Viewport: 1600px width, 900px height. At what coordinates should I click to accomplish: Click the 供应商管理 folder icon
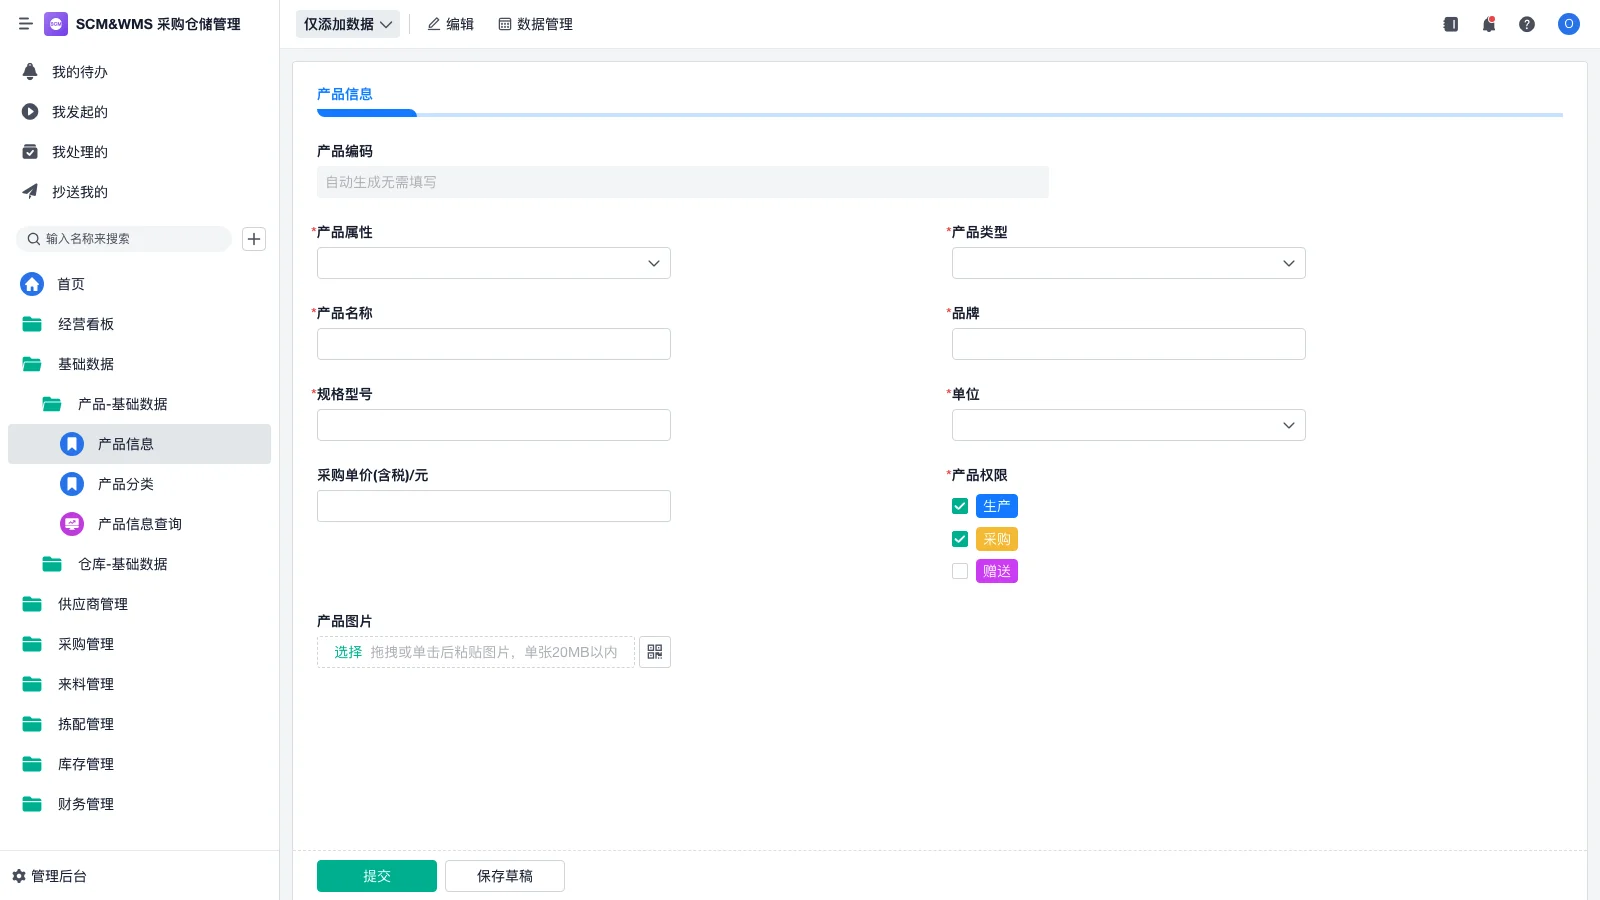click(x=32, y=604)
